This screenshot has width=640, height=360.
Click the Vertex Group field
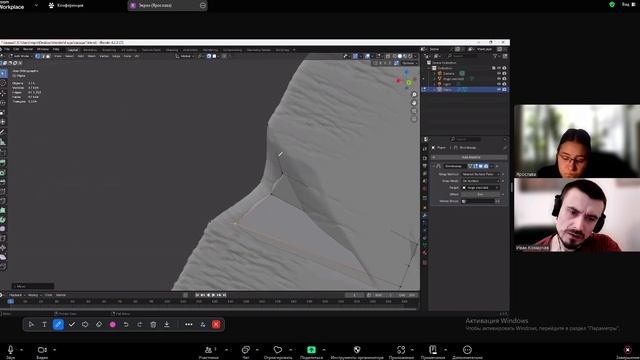coord(478,201)
